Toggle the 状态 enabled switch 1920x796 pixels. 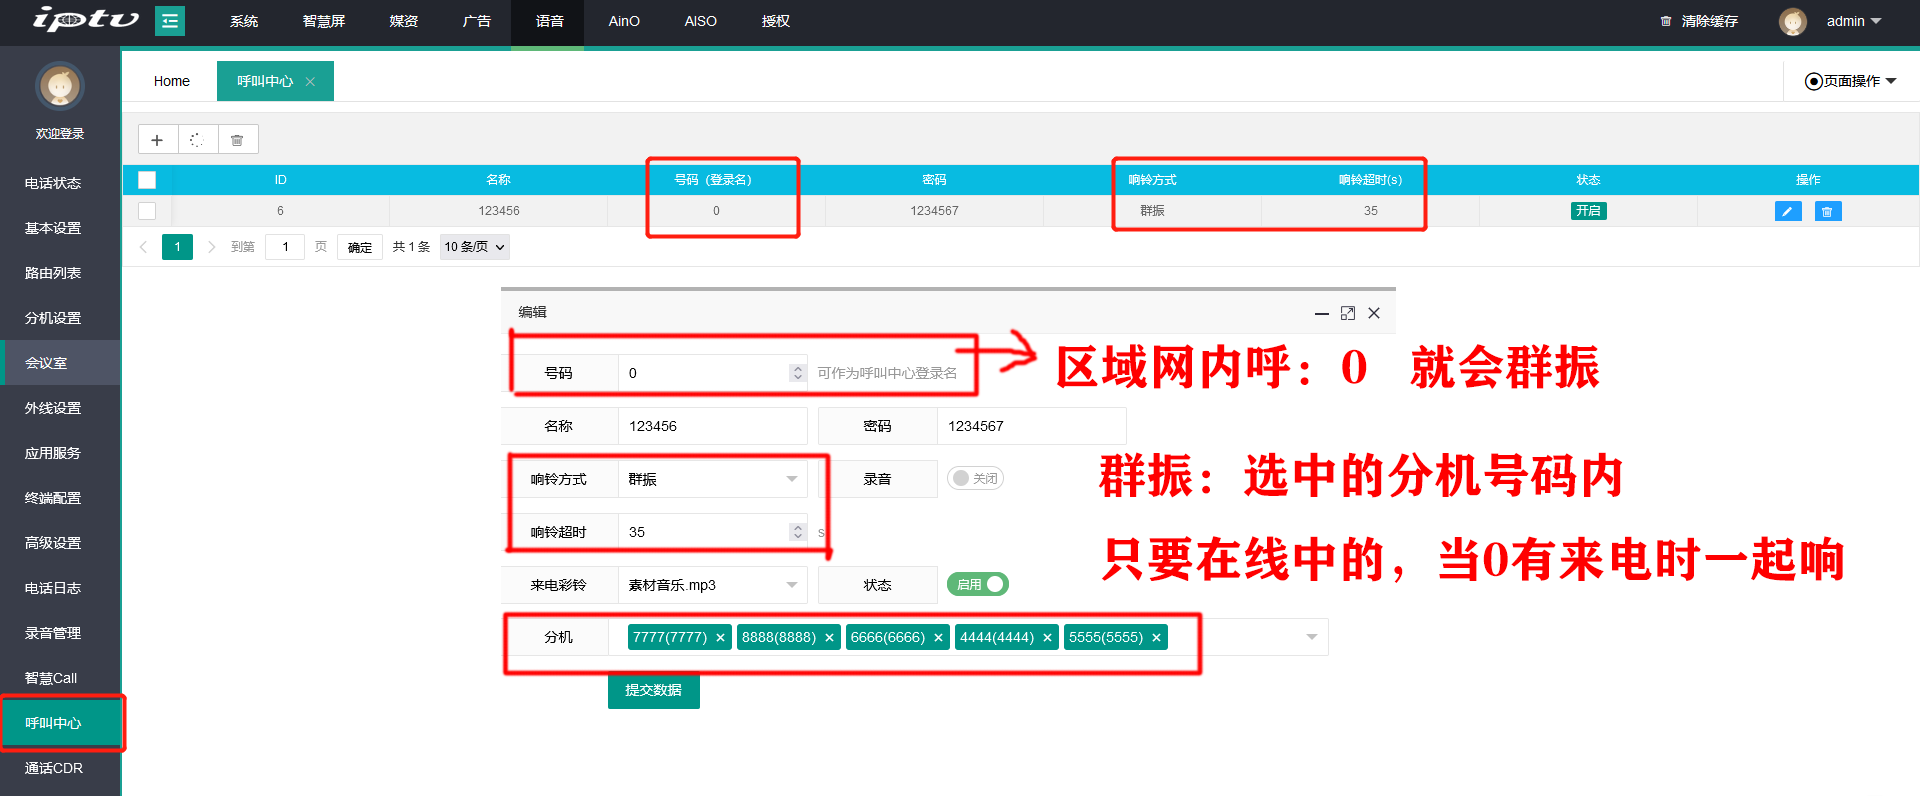(977, 584)
